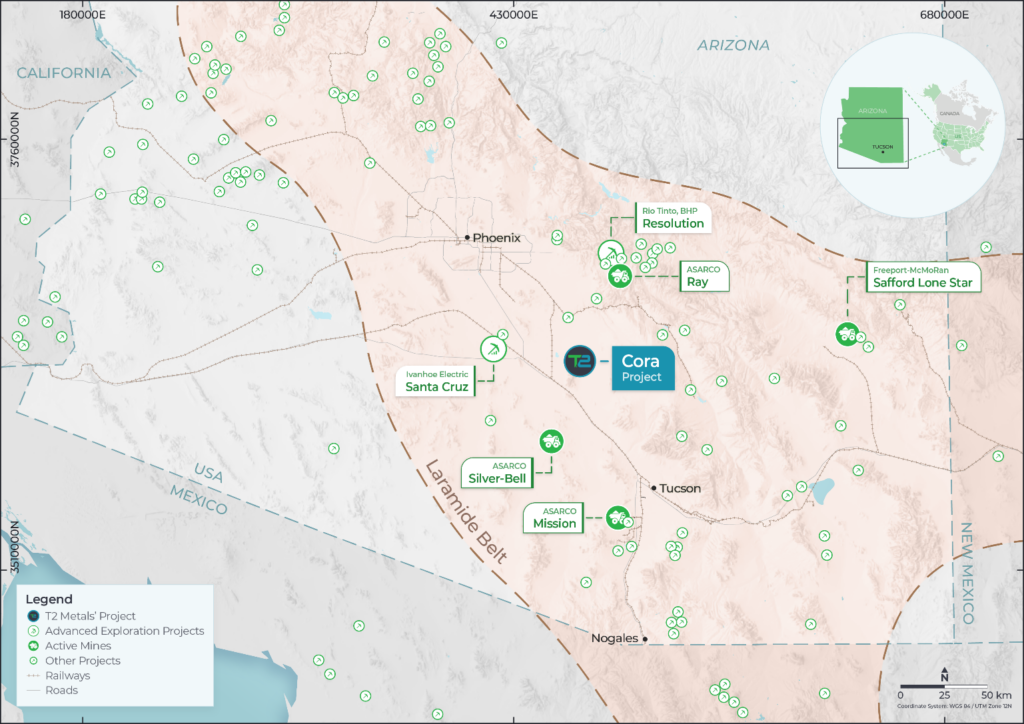Image resolution: width=1024 pixels, height=724 pixels.
Task: Click the "3510000N" northing coordinate
Action: click(14, 547)
